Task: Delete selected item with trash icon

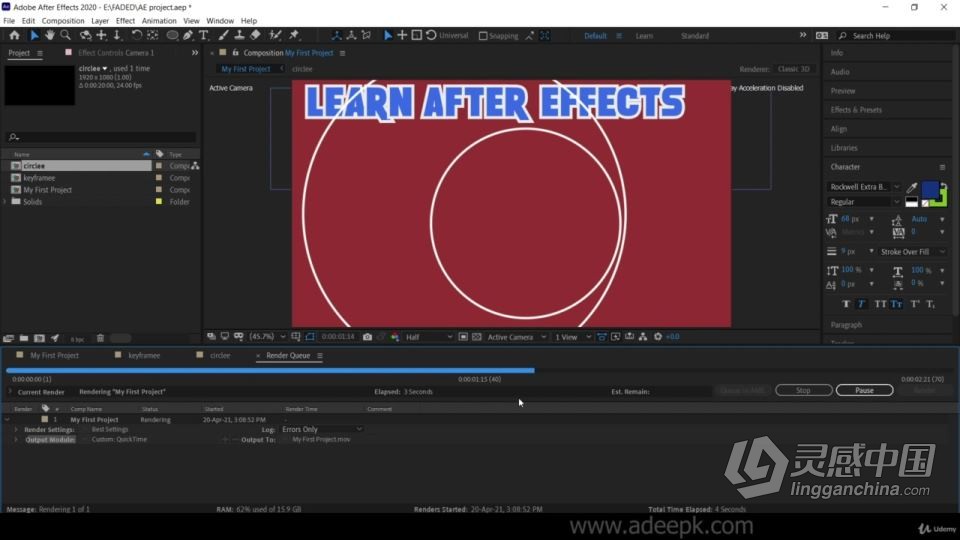Action: (100, 338)
